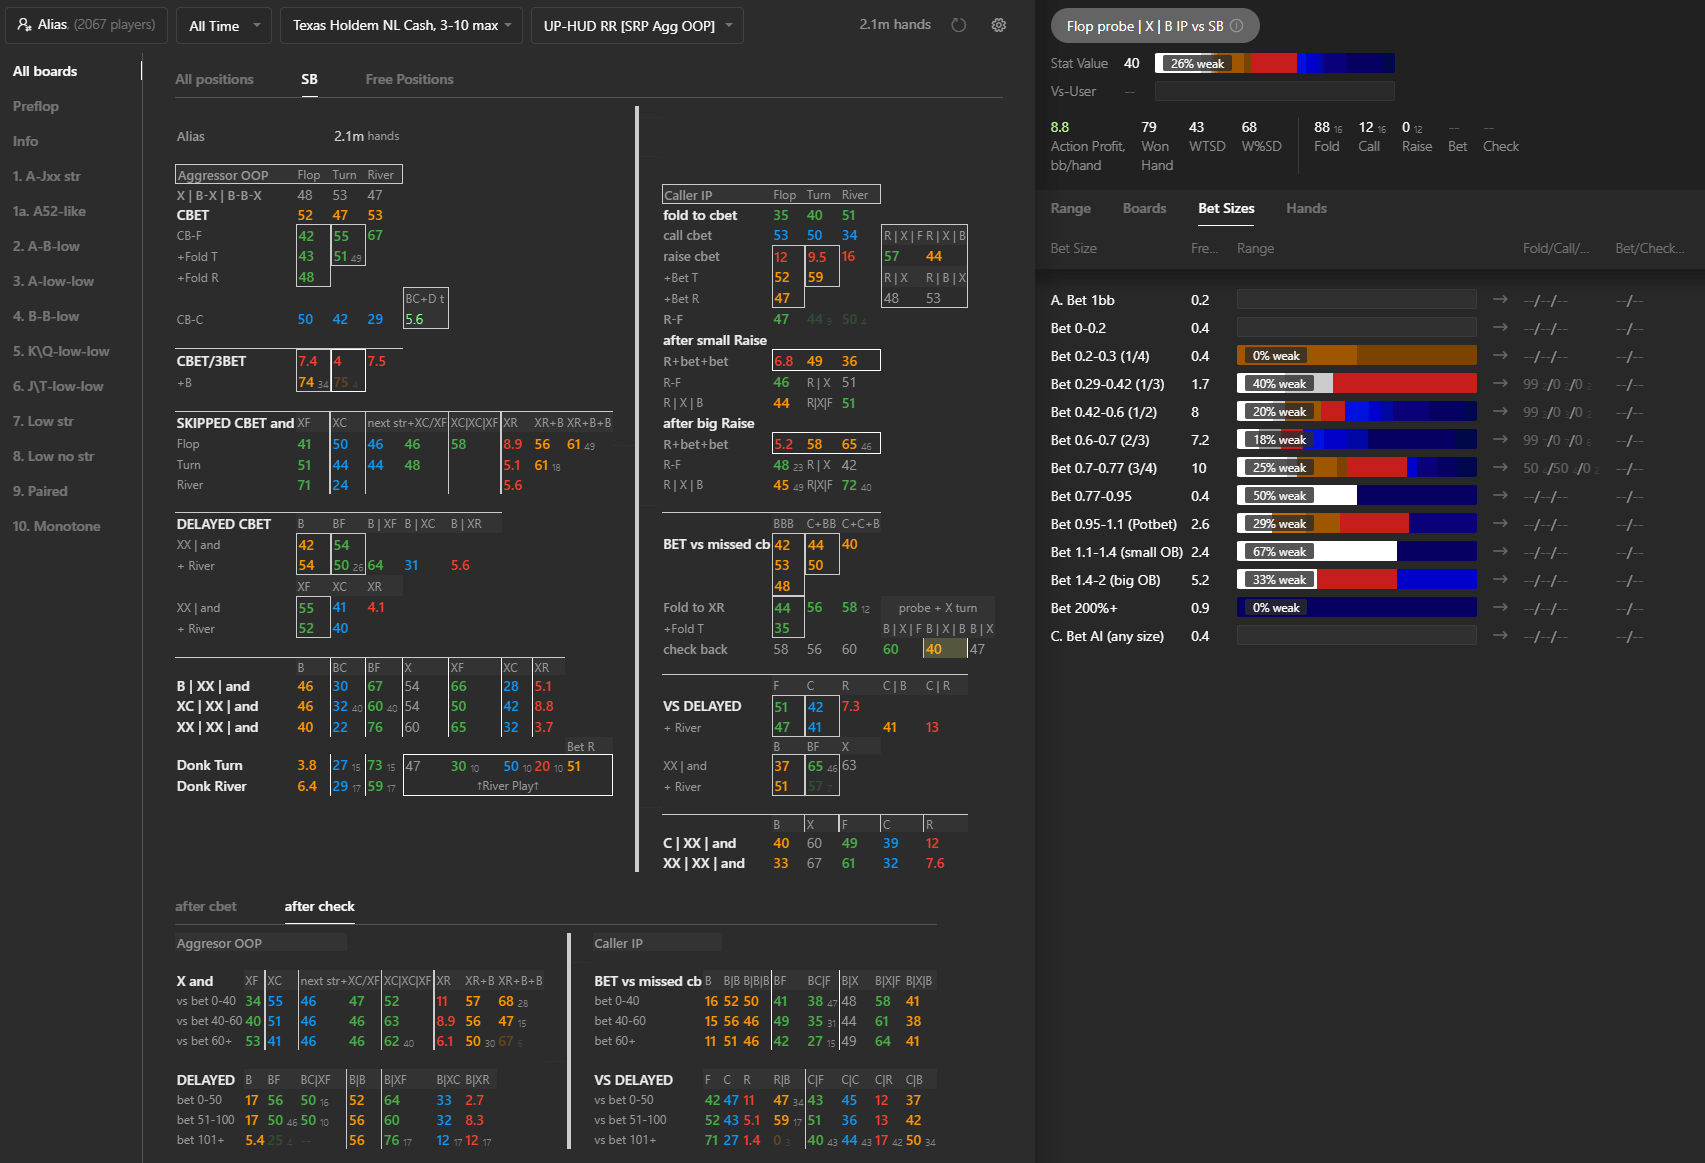Click the arrow in the Bet 200%+ row

(x=1500, y=608)
